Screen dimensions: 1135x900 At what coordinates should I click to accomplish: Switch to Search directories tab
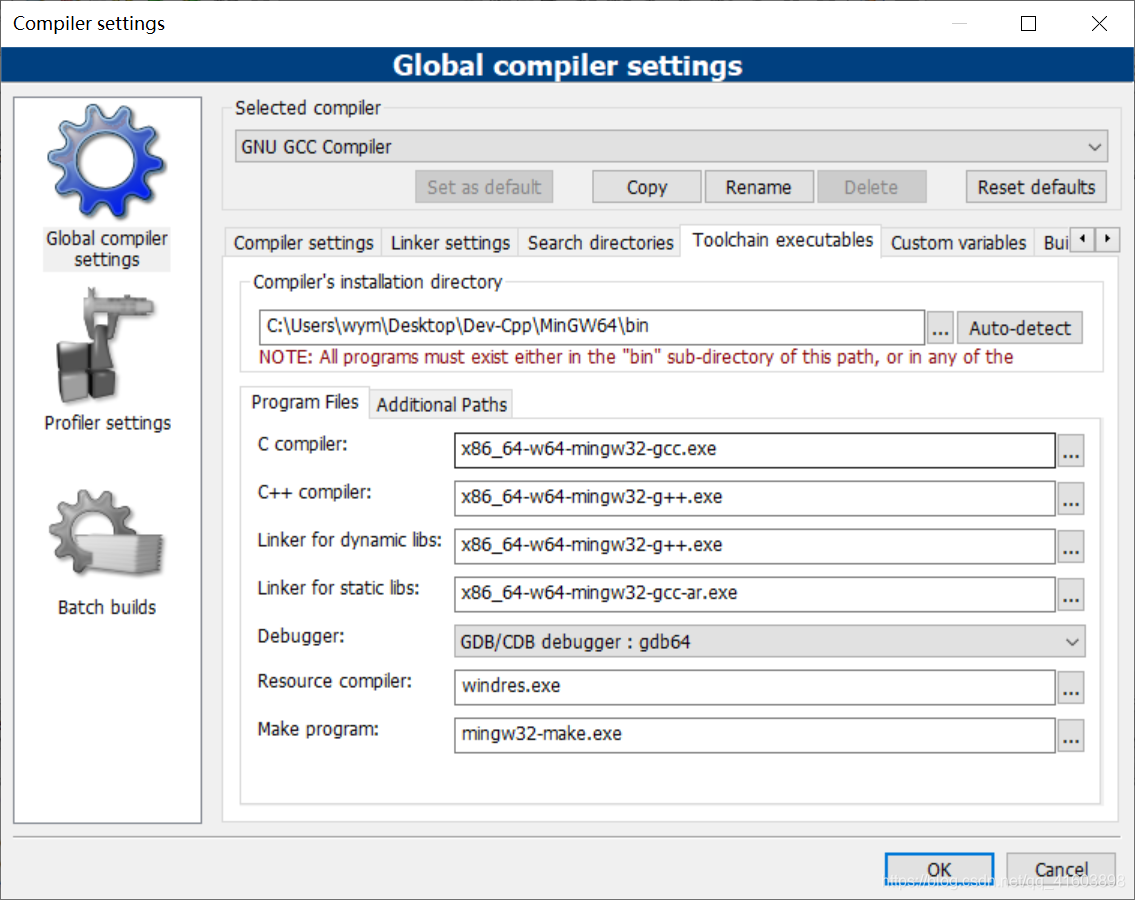pyautogui.click(x=600, y=243)
